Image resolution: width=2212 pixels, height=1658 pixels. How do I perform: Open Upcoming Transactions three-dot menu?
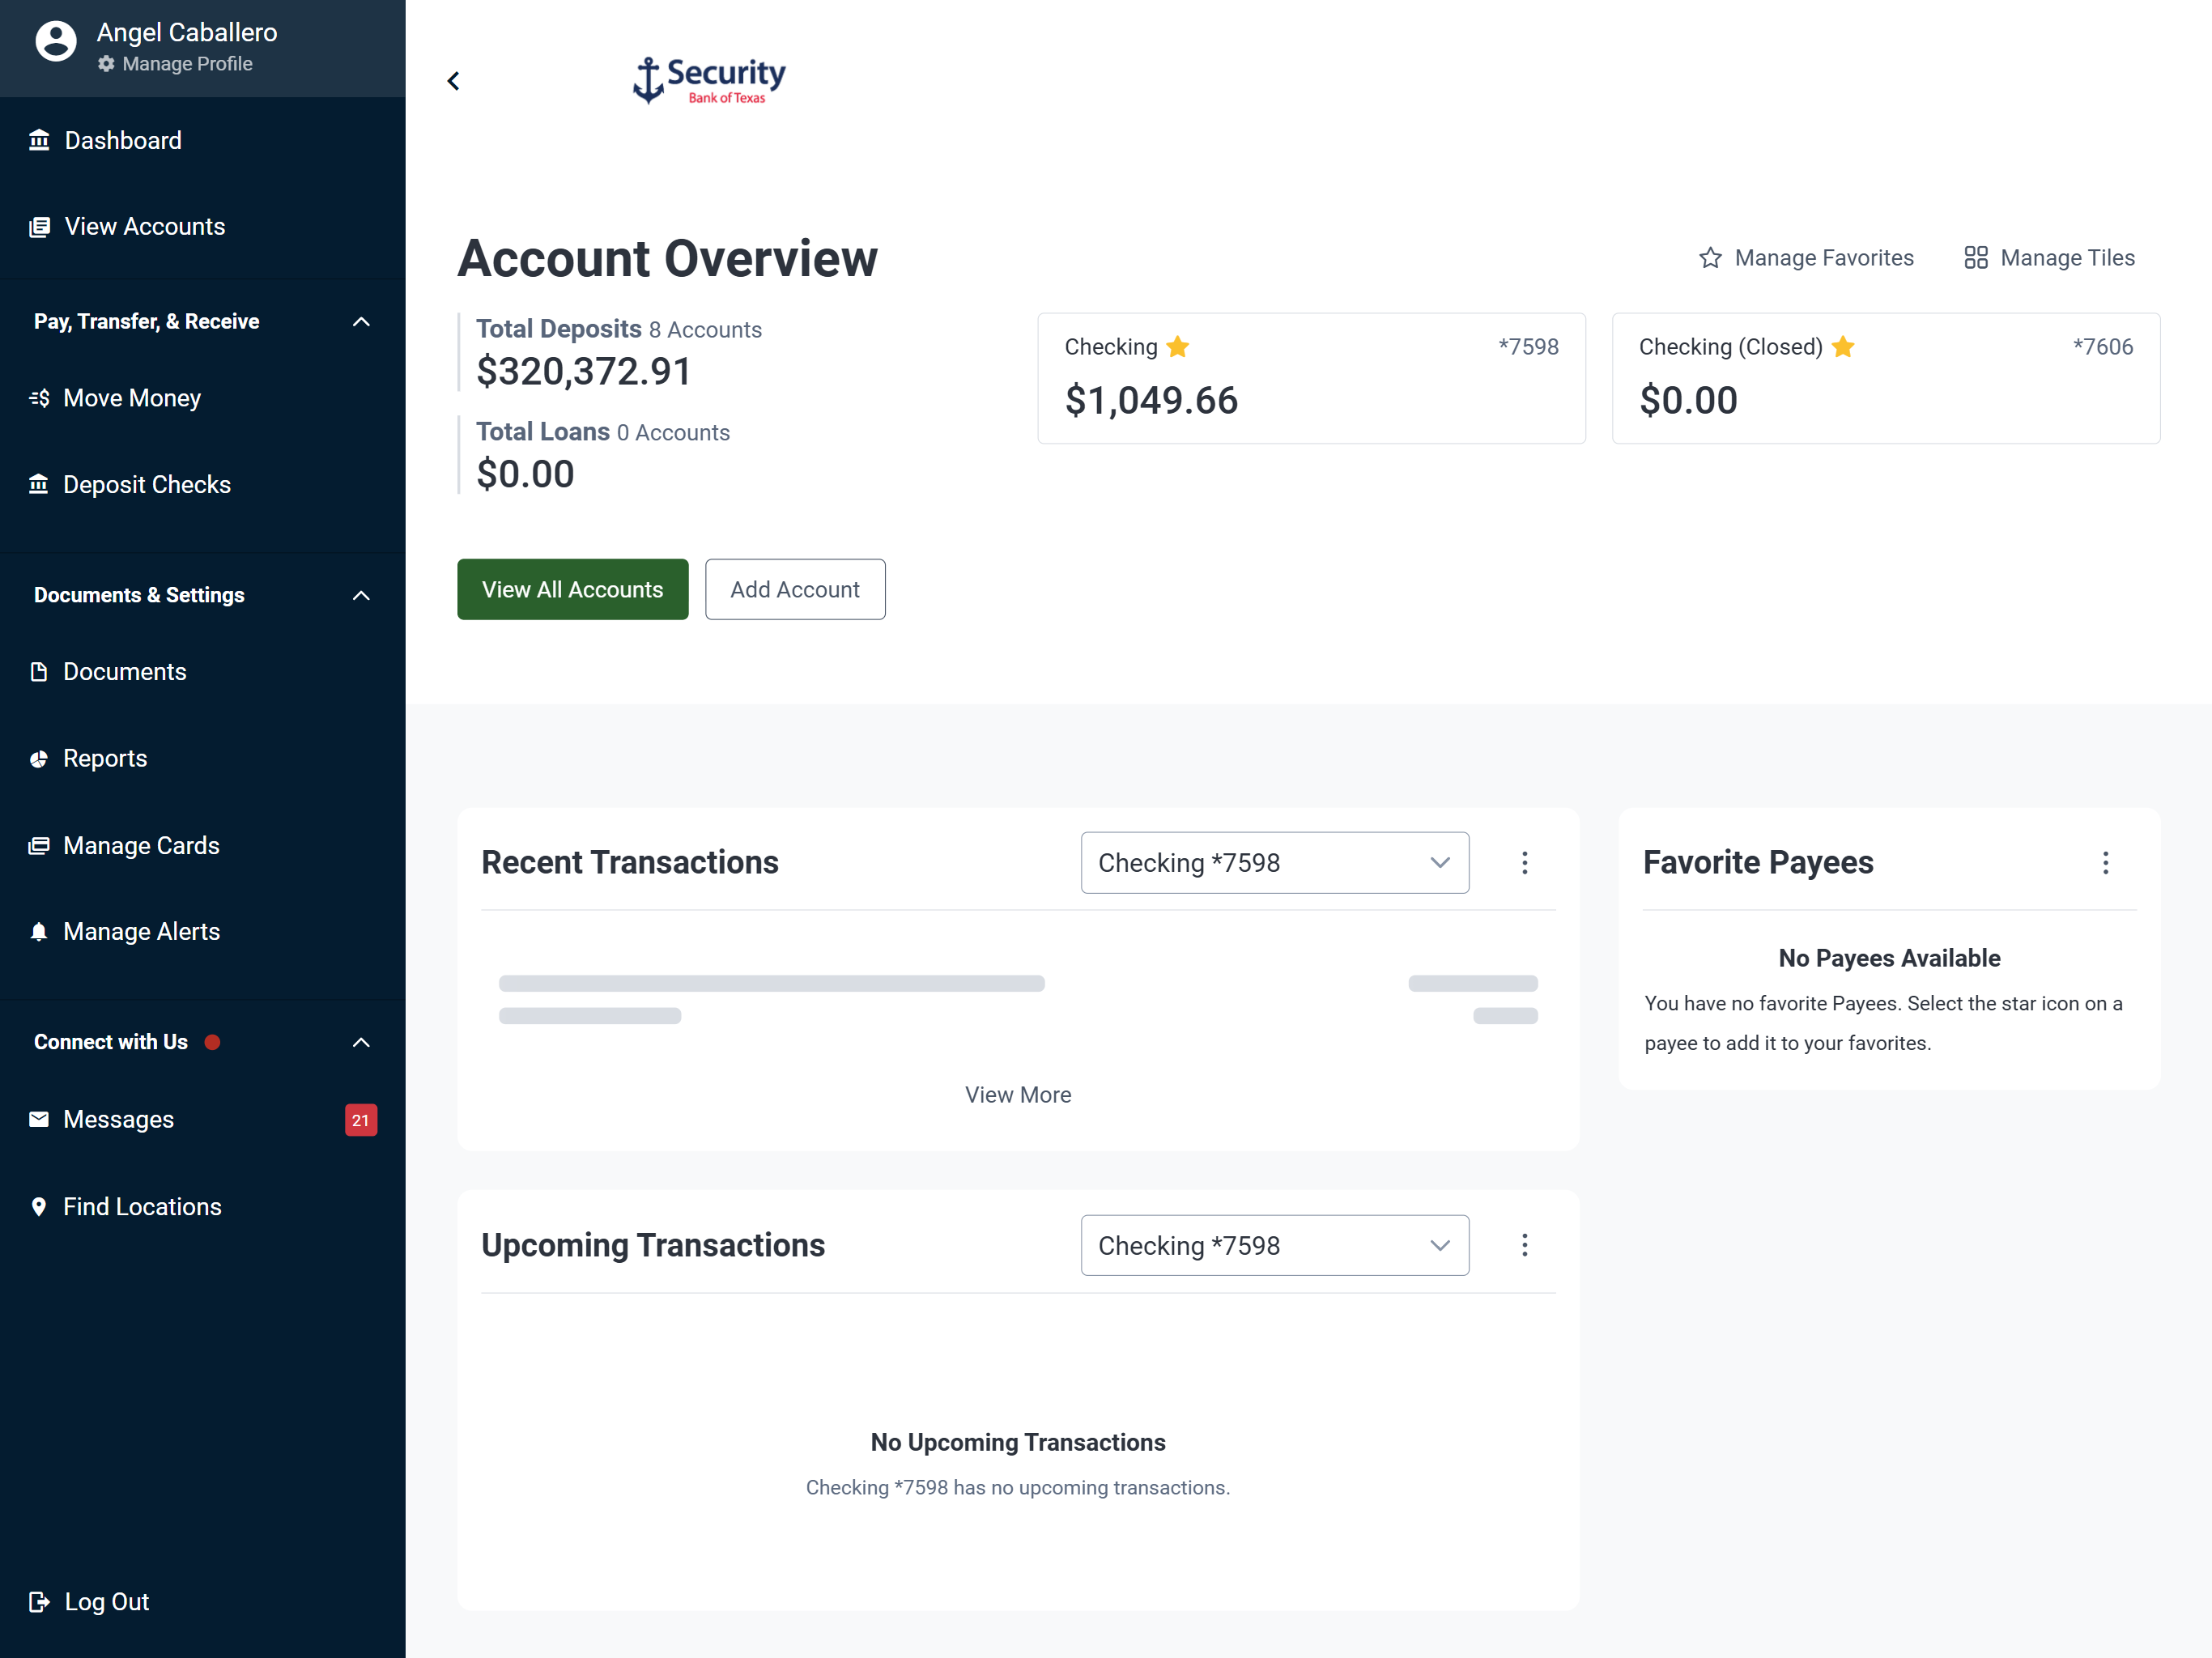[x=1524, y=1245]
